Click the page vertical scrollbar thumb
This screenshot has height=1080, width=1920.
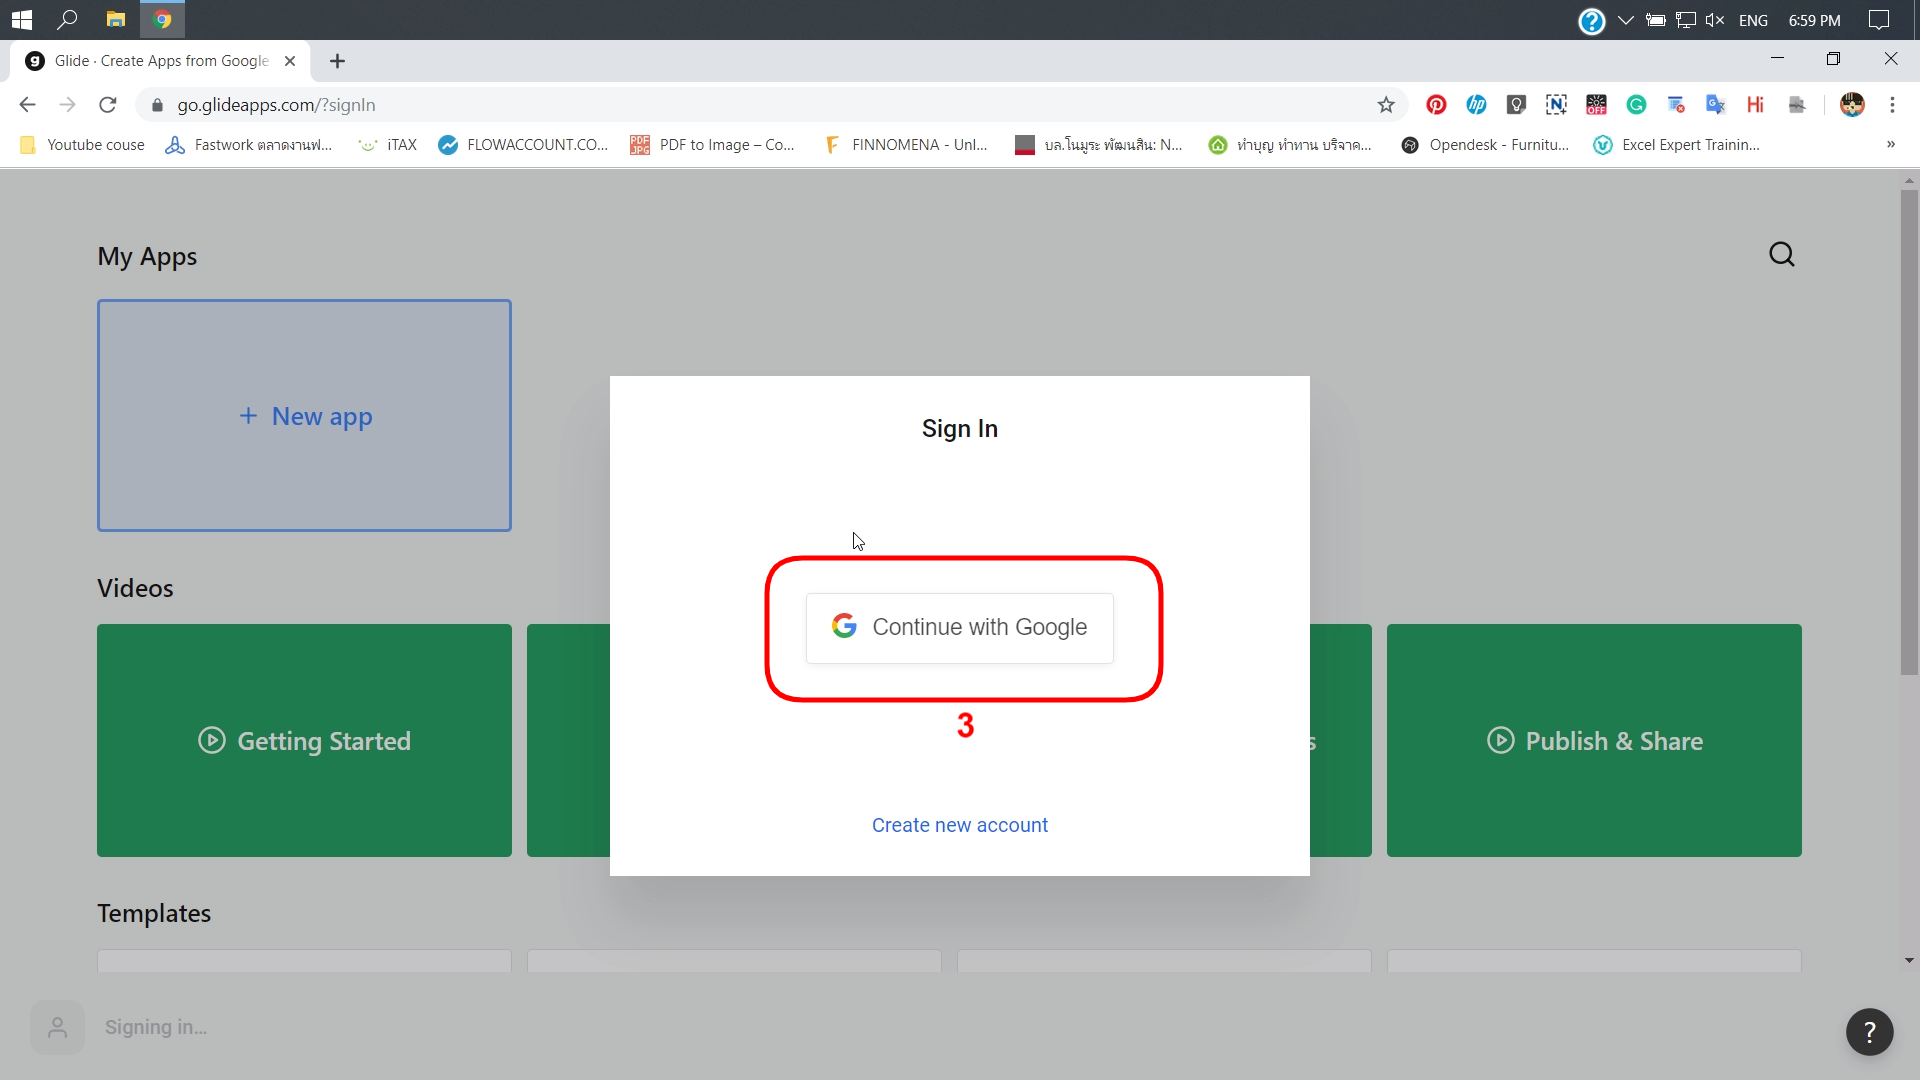pyautogui.click(x=1909, y=432)
